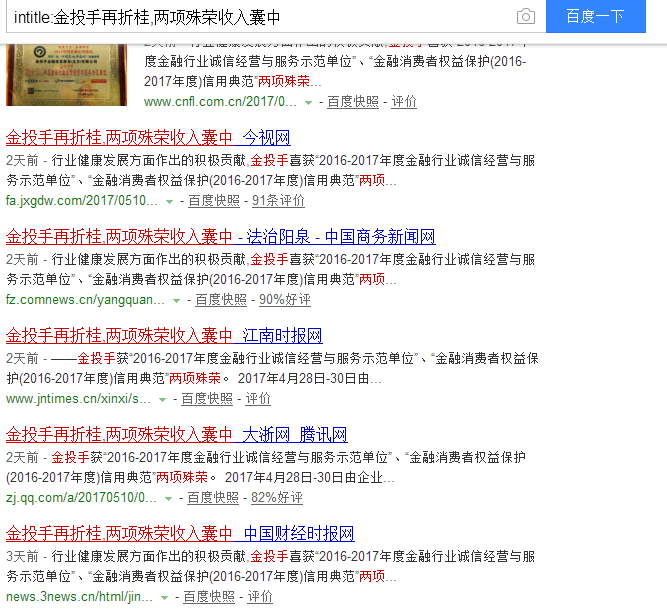Click the green URL www.cnfl.com.cn/2017/0...
This screenshot has height=612, width=667.
click(220, 102)
